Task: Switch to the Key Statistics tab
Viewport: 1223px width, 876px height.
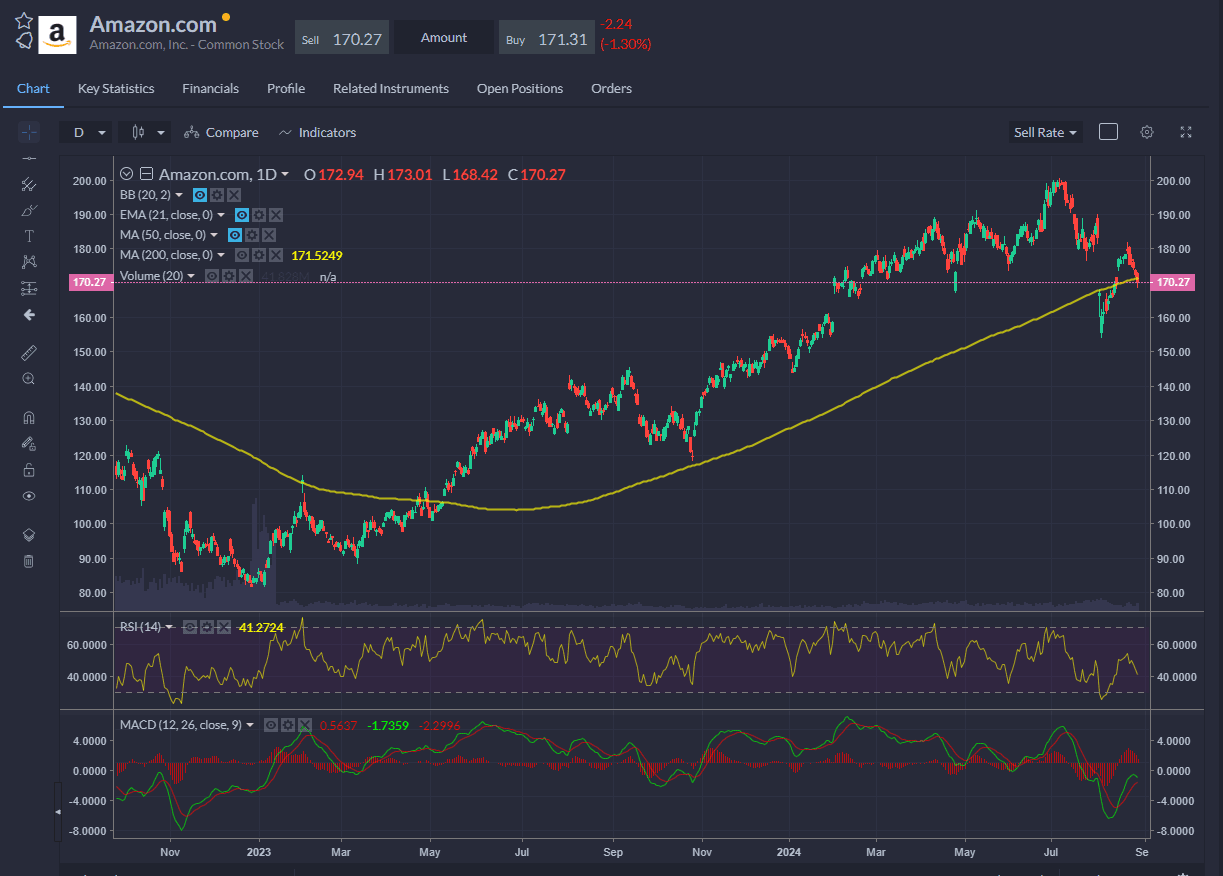Action: click(116, 89)
